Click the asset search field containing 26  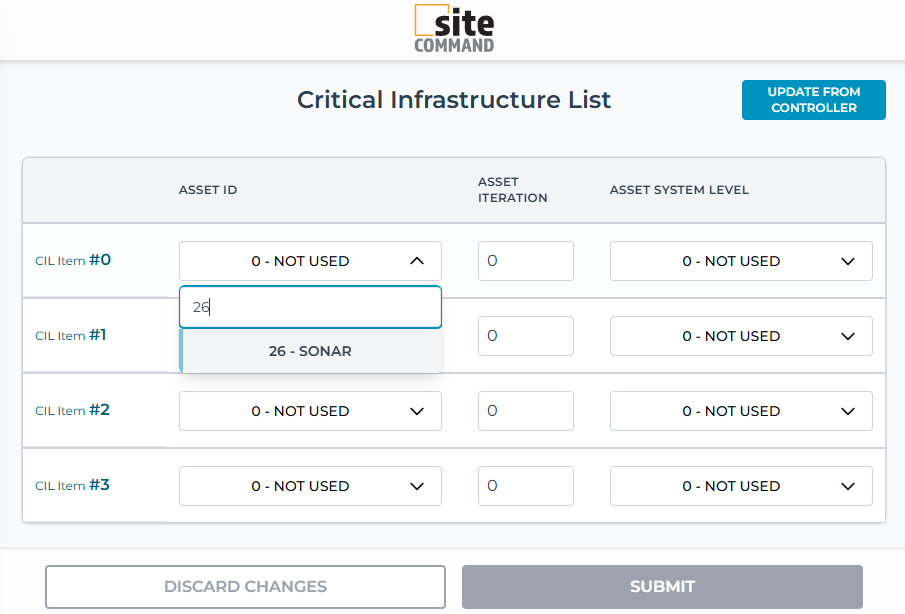coord(310,308)
